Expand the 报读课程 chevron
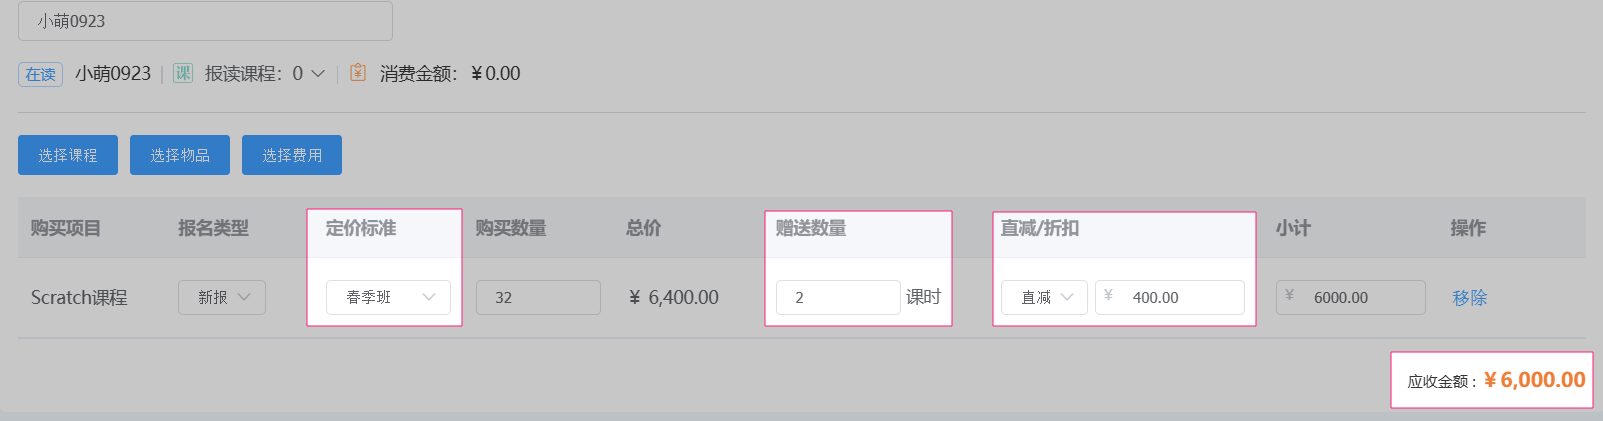Image resolution: width=1603 pixels, height=421 pixels. tap(318, 73)
